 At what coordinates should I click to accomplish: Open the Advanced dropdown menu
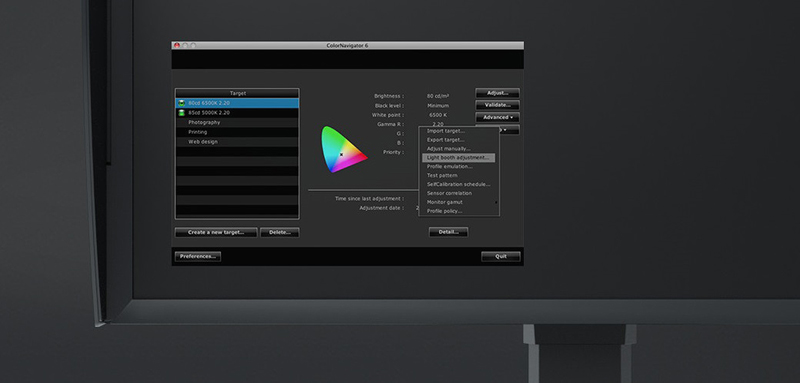click(x=497, y=117)
